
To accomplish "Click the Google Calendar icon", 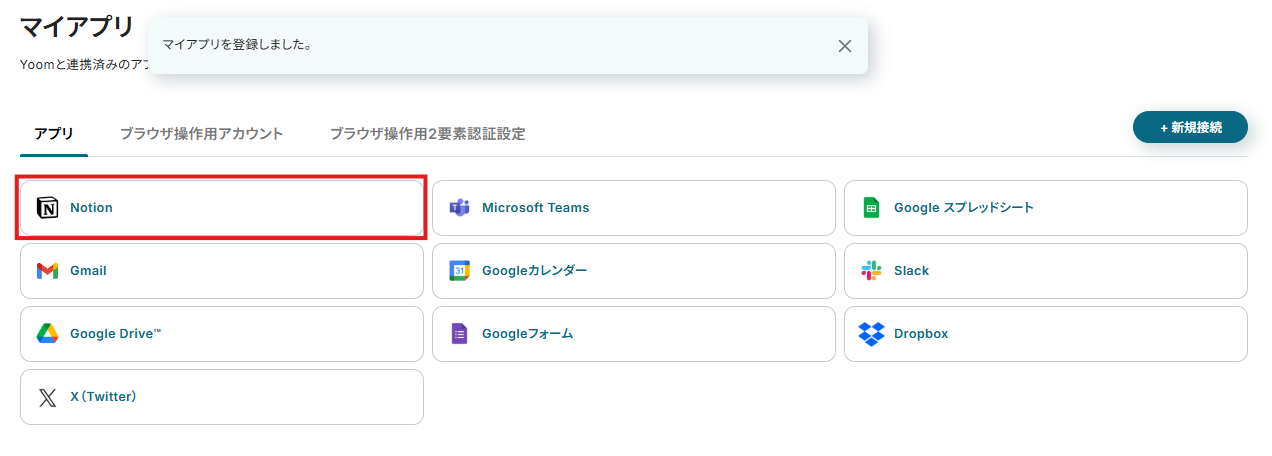I will pos(459,271).
